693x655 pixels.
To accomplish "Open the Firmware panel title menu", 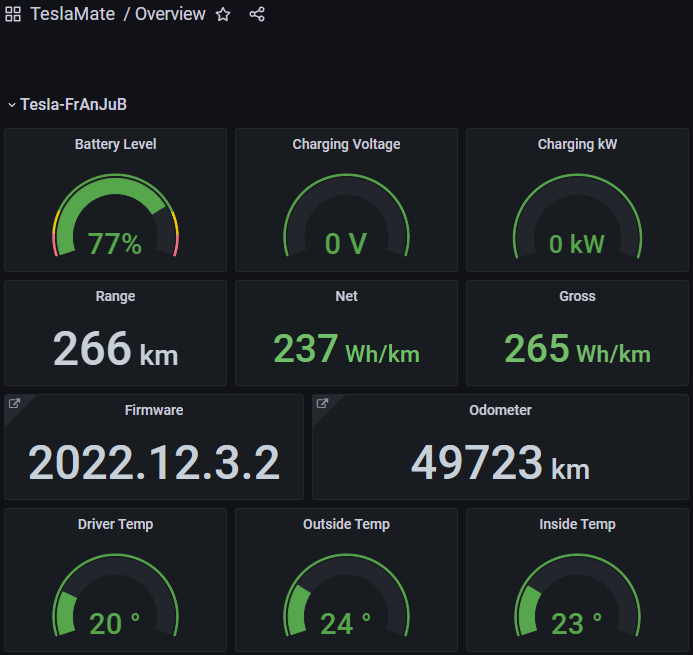I will click(154, 410).
